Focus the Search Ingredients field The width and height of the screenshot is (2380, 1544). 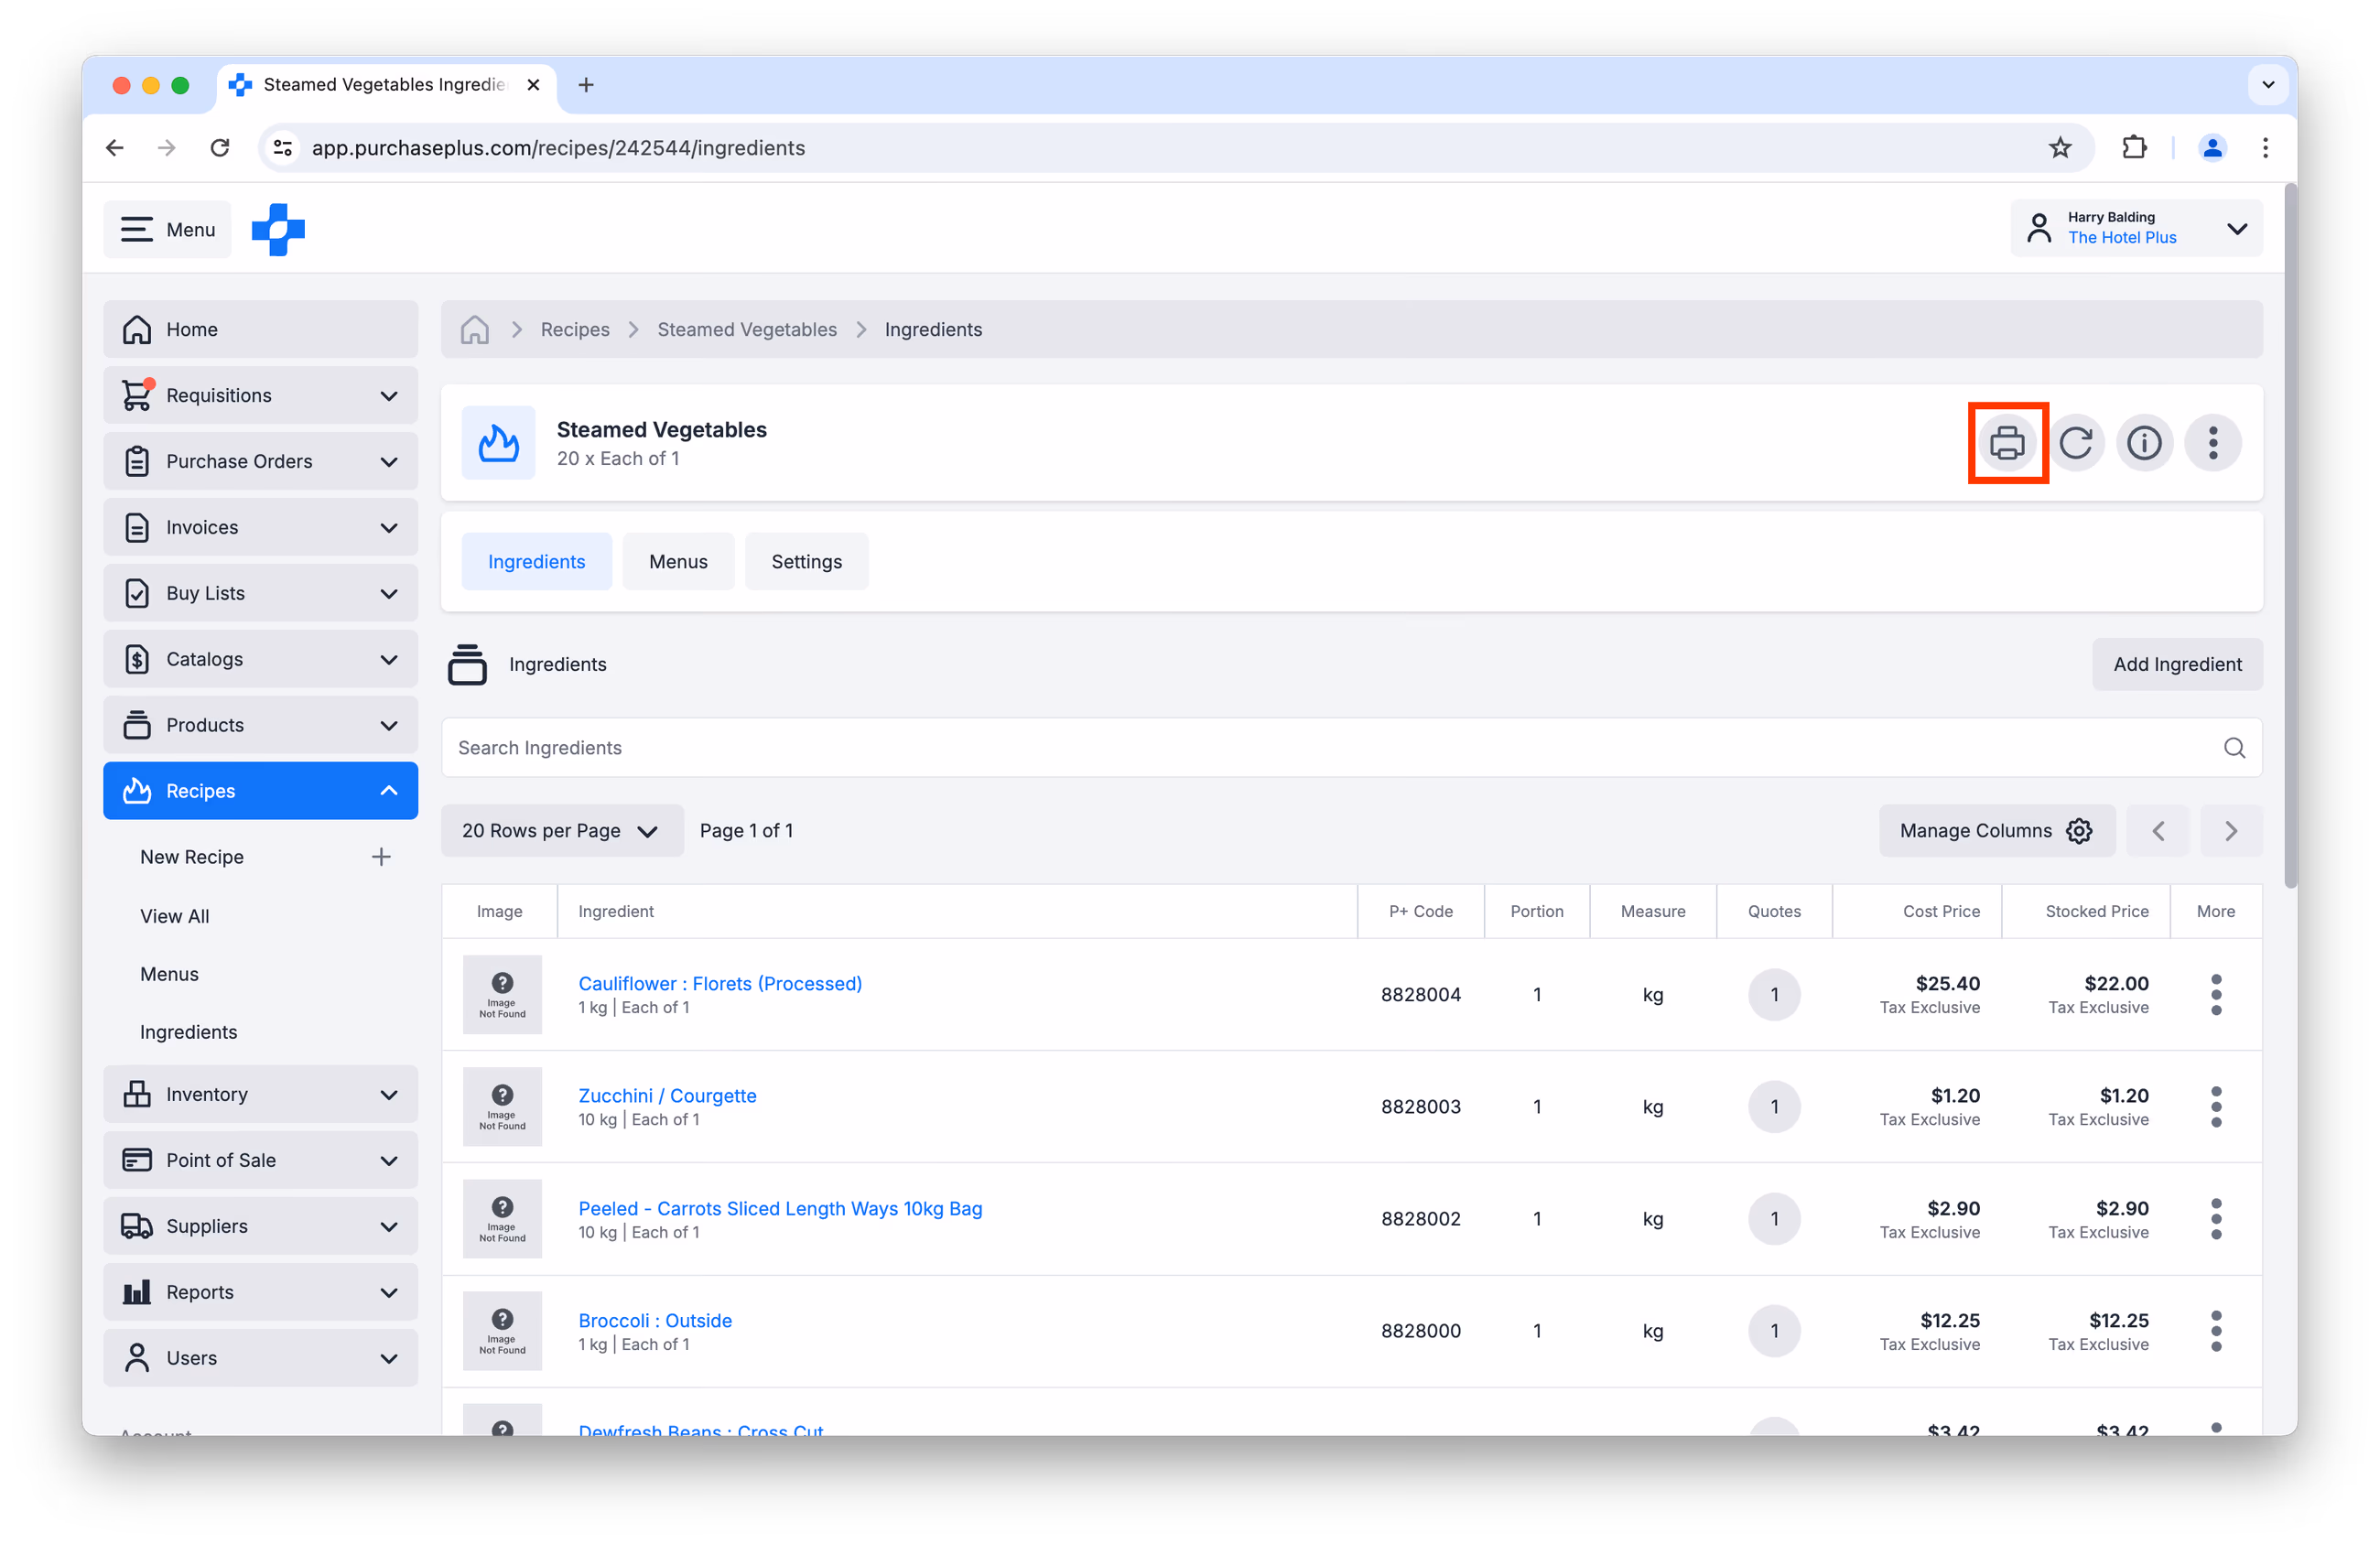pyautogui.click(x=1351, y=748)
